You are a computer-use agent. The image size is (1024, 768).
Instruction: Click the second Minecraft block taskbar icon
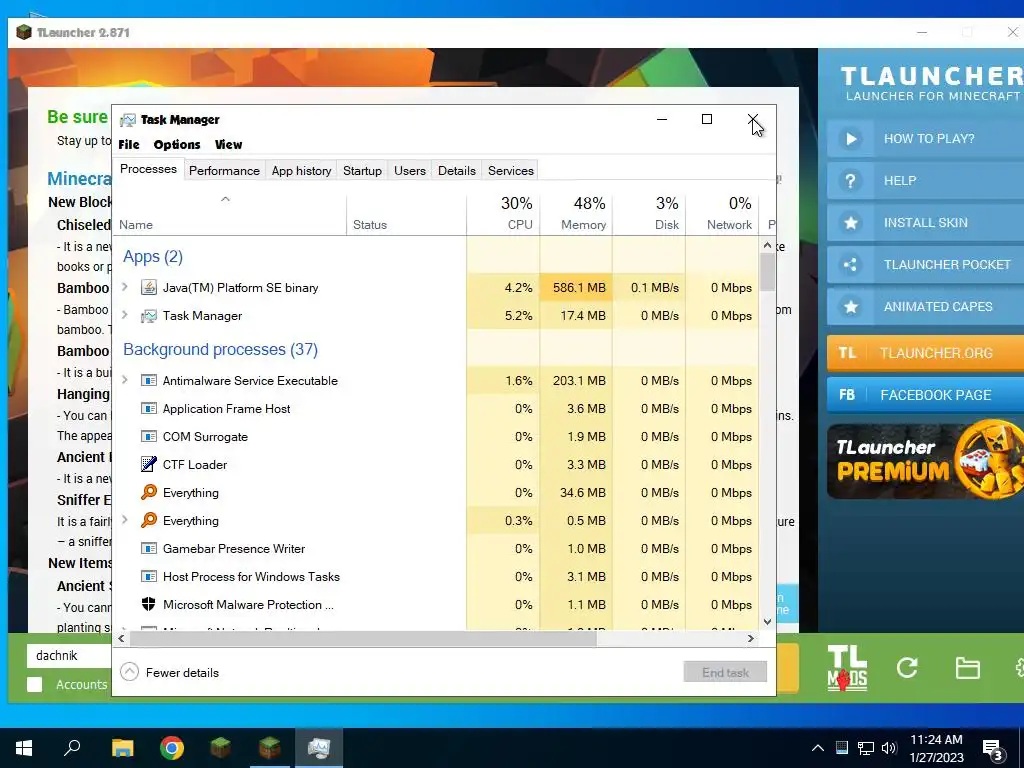pos(269,748)
